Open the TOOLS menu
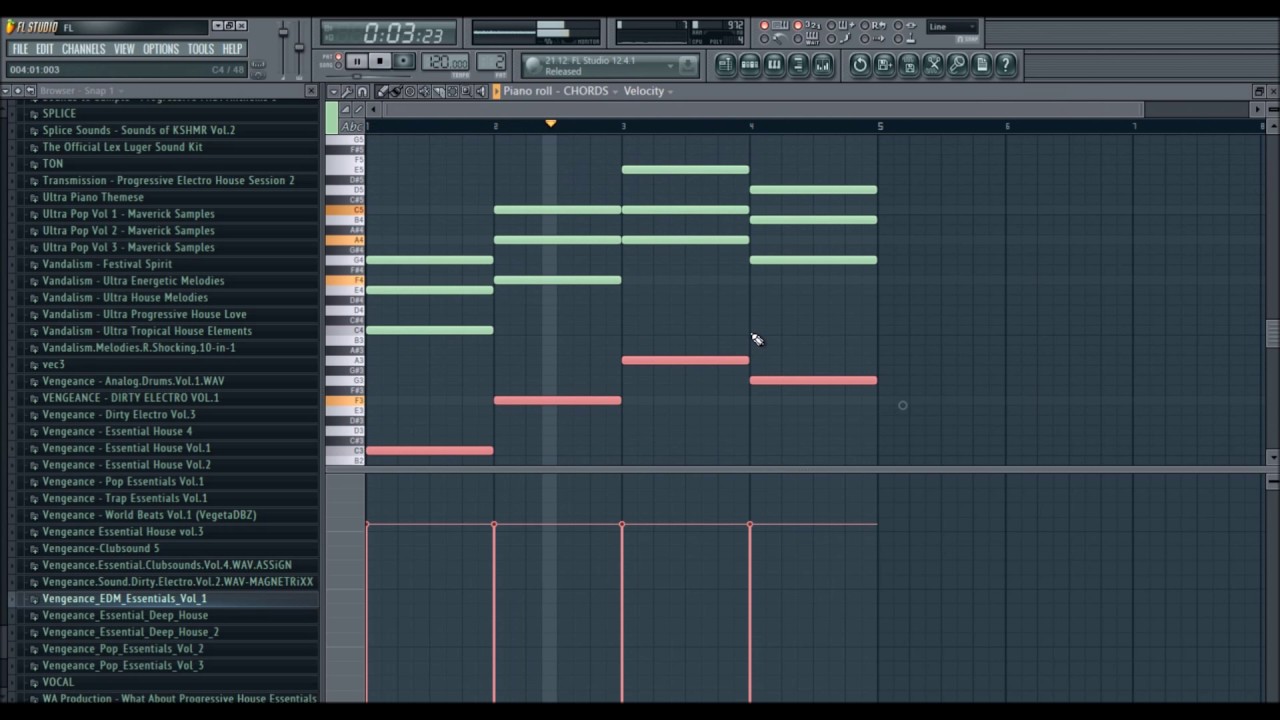The image size is (1280, 720). [x=201, y=49]
